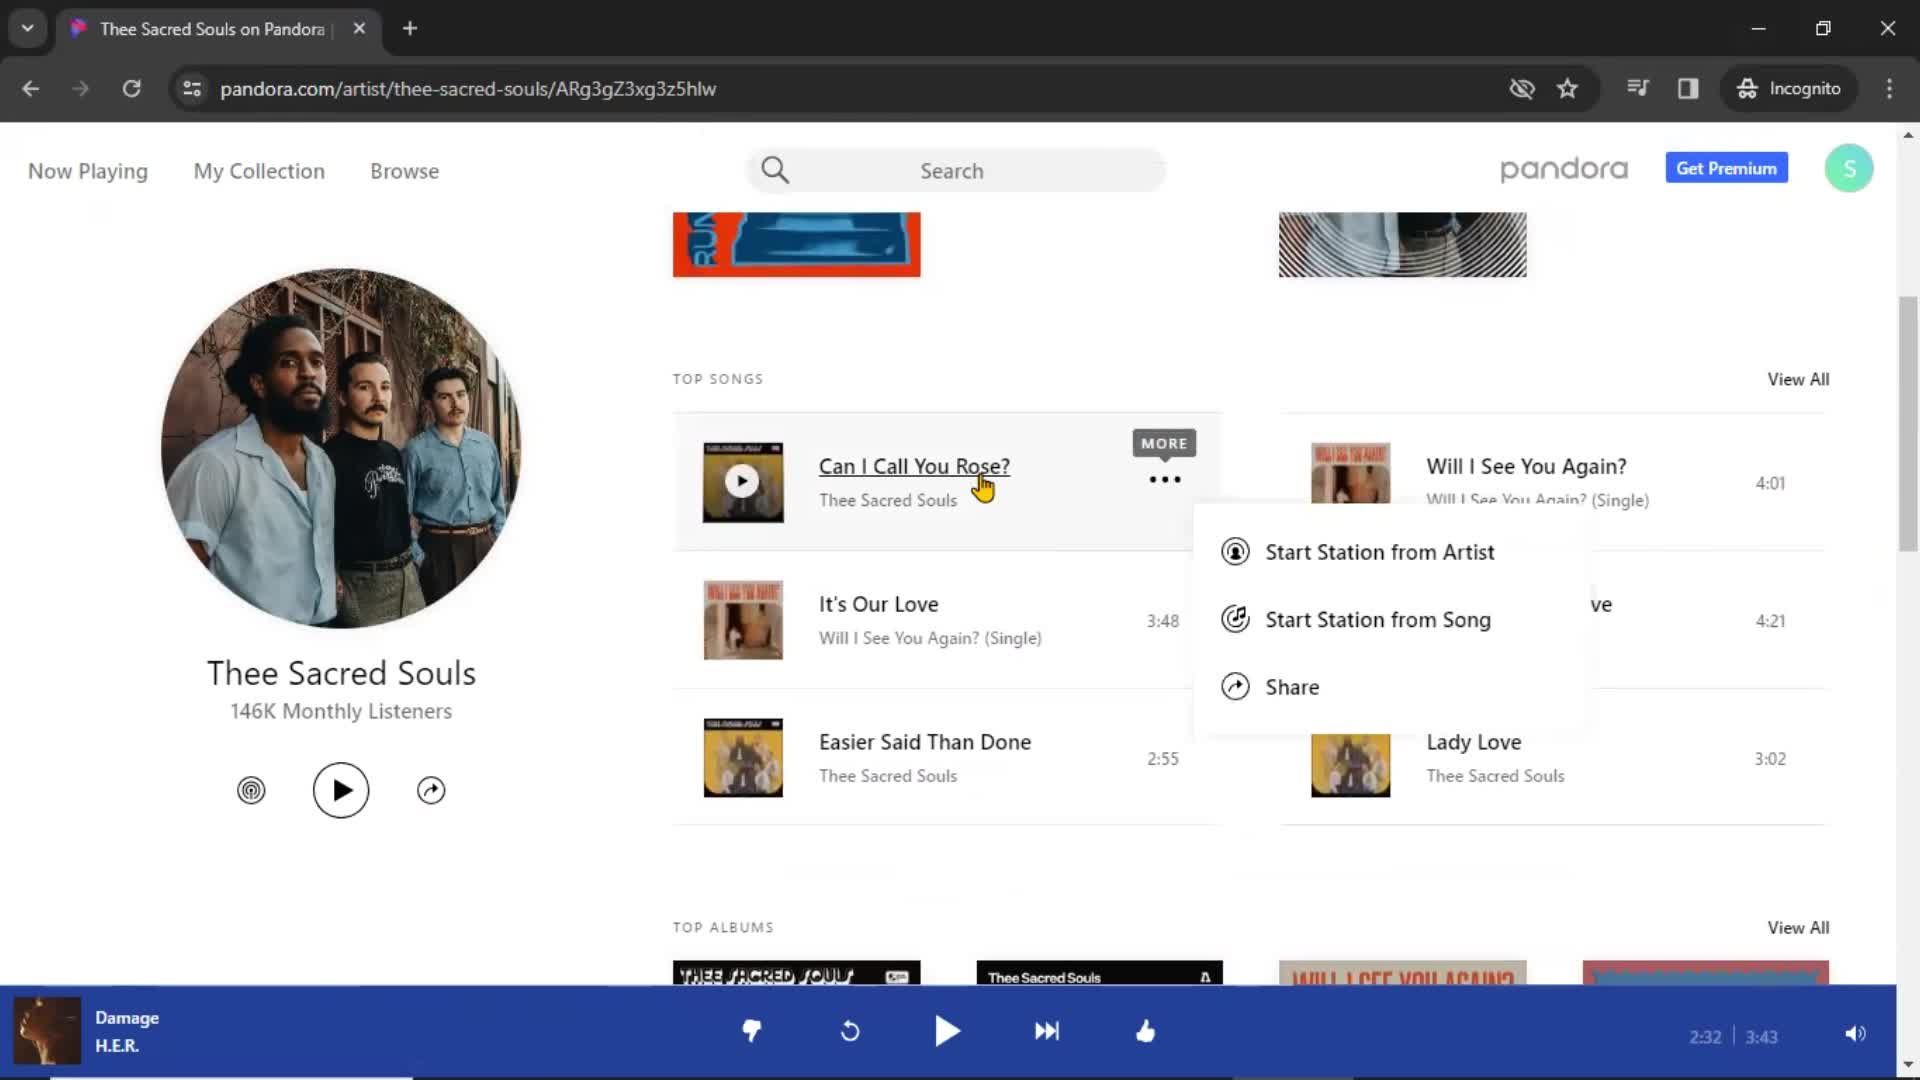Toggle play/pause for current track
Screen dimensions: 1920x1080
[947, 1031]
